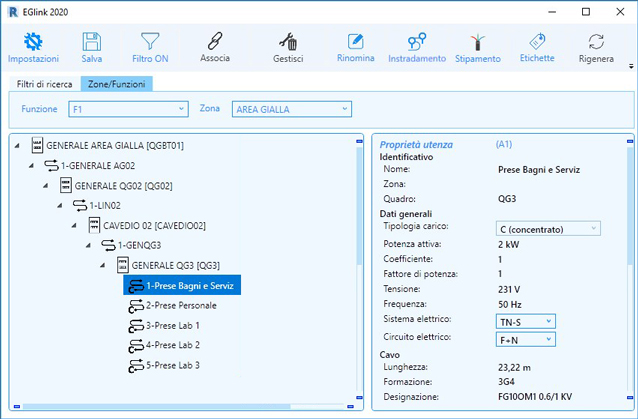Select the 2-Prese Personale tree row

point(172,306)
